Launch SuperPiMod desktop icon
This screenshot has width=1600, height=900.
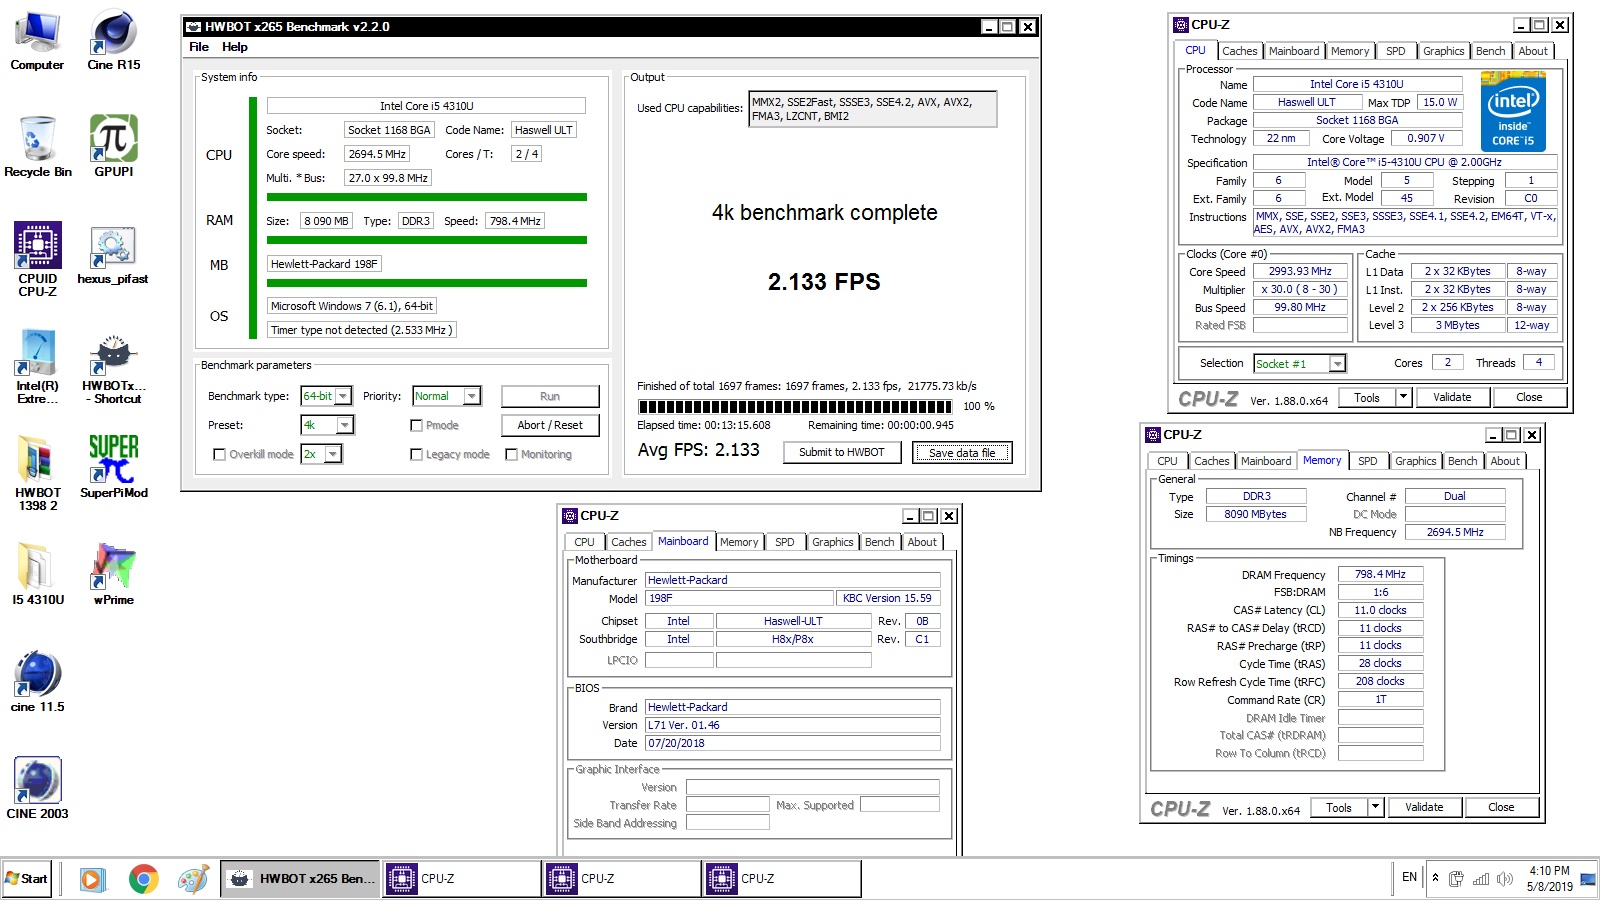pyautogui.click(x=114, y=468)
